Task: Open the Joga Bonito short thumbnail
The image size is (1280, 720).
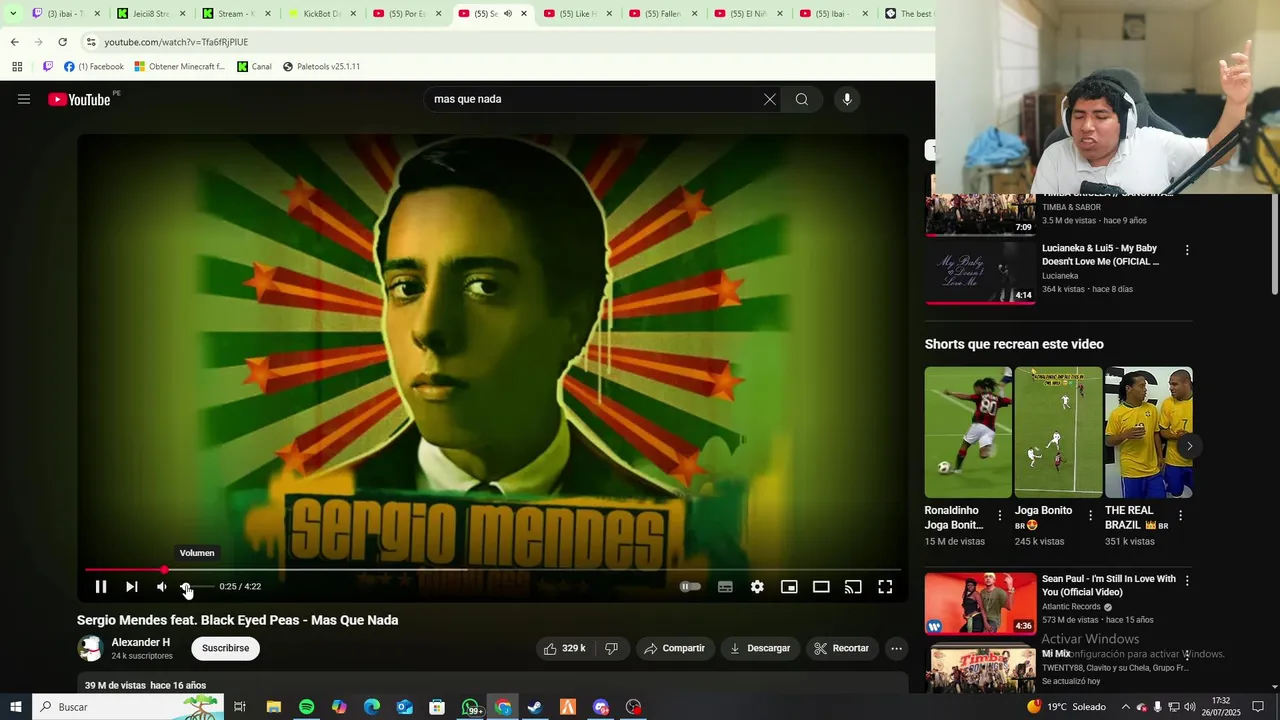Action: [1058, 432]
